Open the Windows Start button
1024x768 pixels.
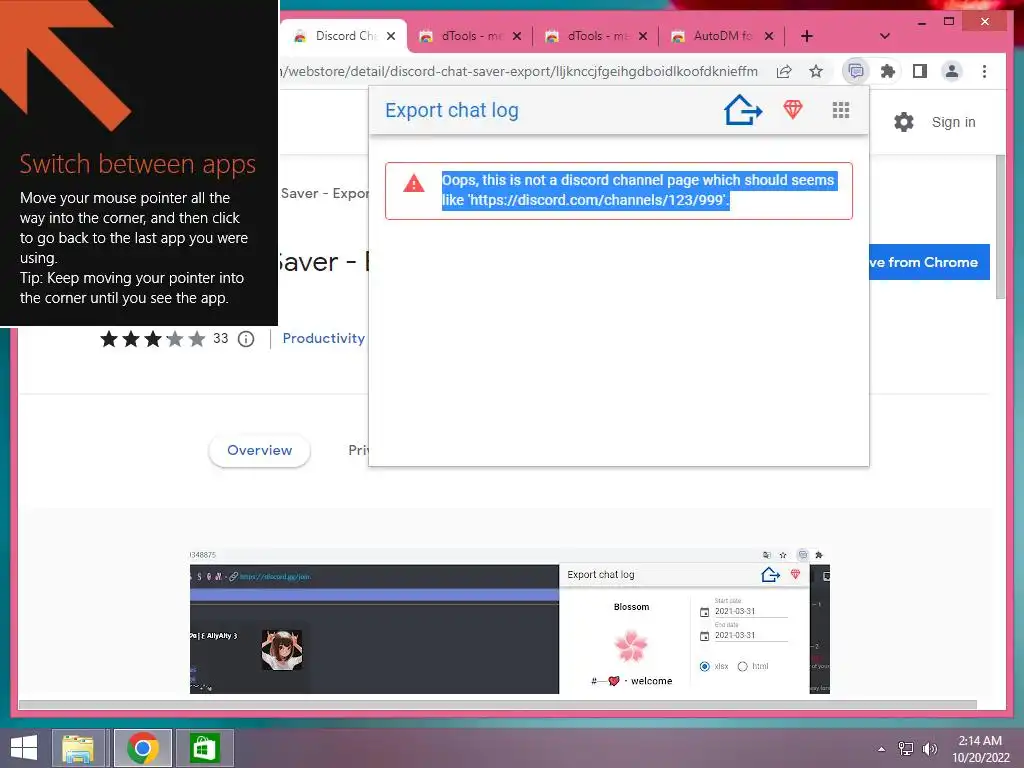point(24,748)
